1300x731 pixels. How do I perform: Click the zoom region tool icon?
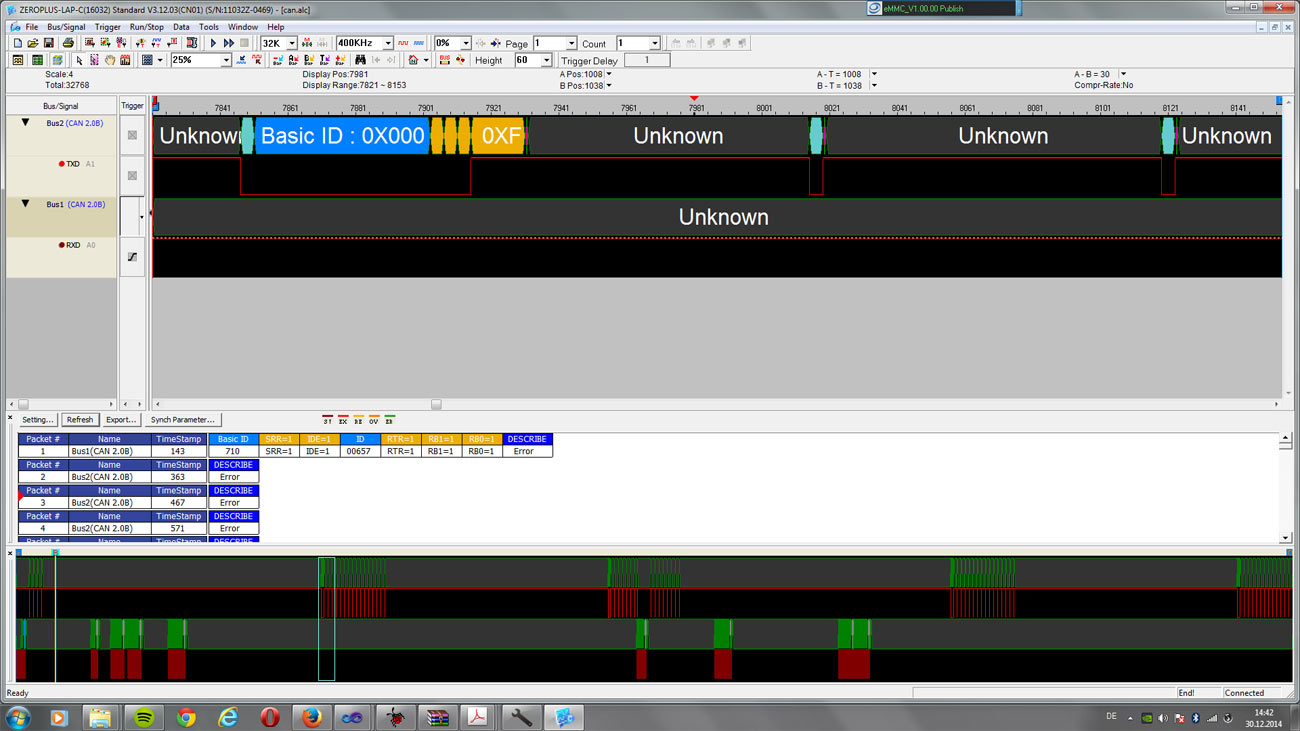[x=94, y=60]
